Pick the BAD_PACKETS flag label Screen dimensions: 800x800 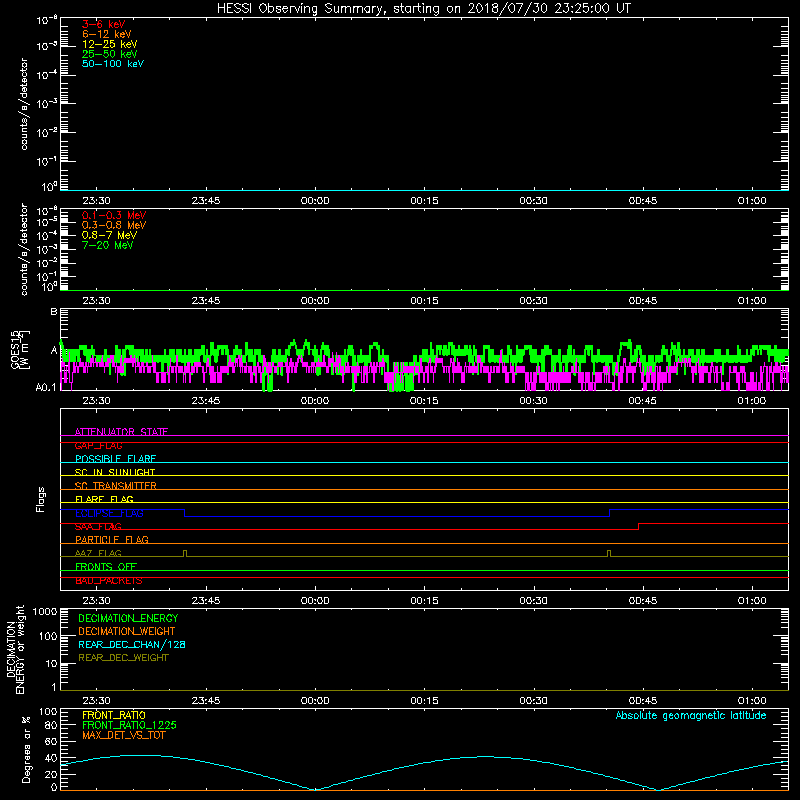coord(109,581)
